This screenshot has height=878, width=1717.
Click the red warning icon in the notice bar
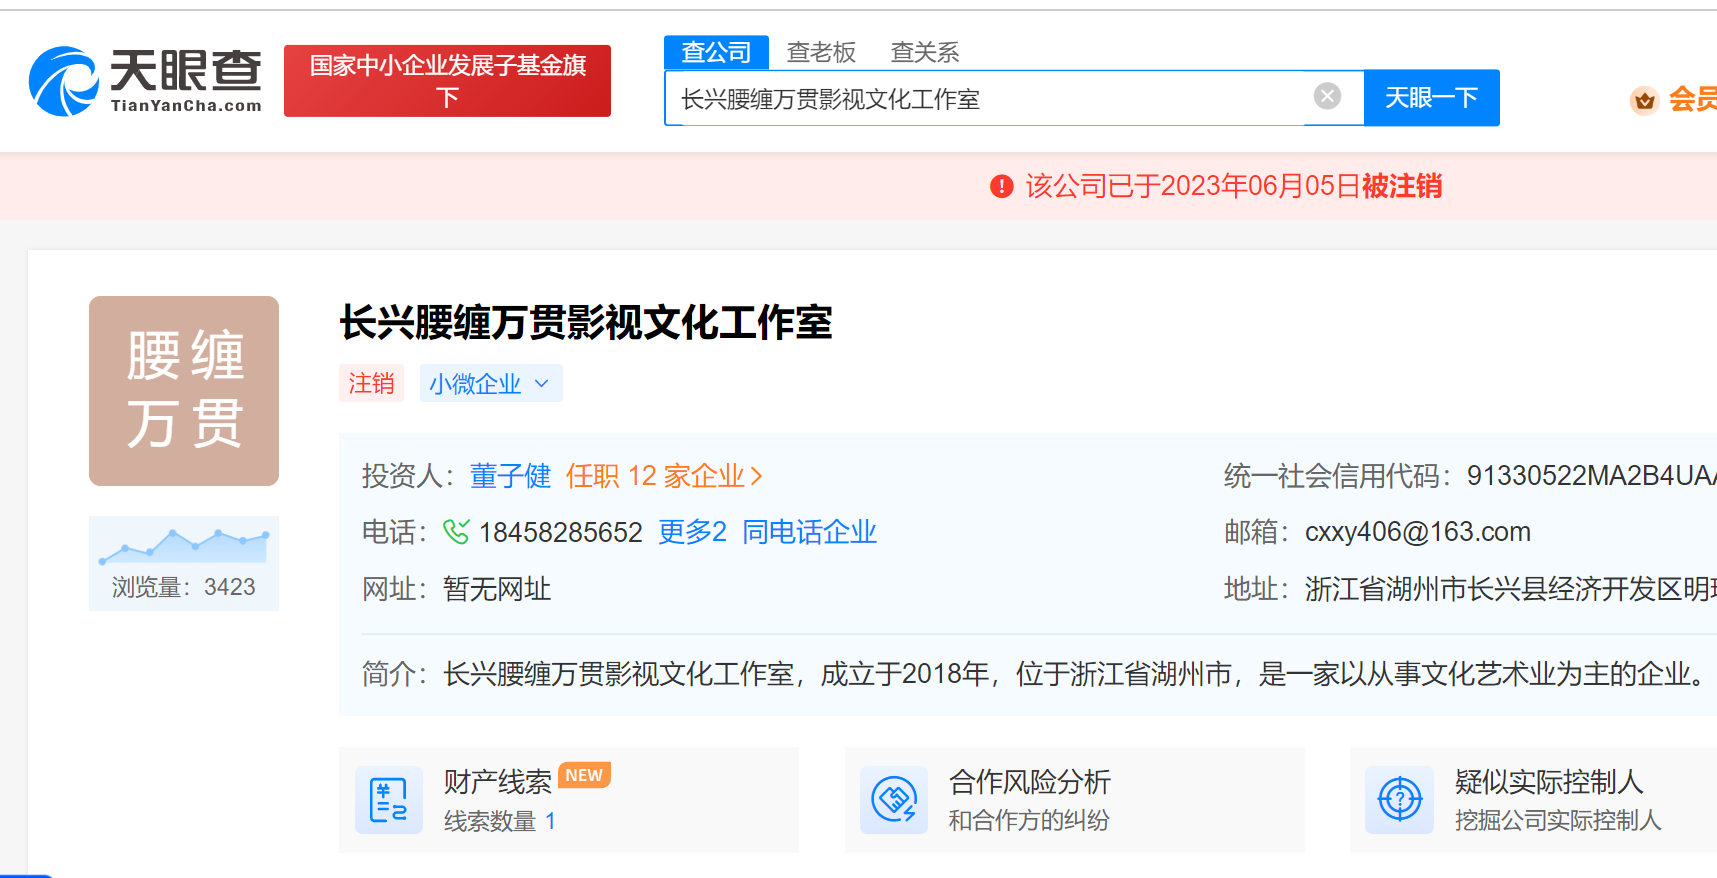click(1001, 187)
